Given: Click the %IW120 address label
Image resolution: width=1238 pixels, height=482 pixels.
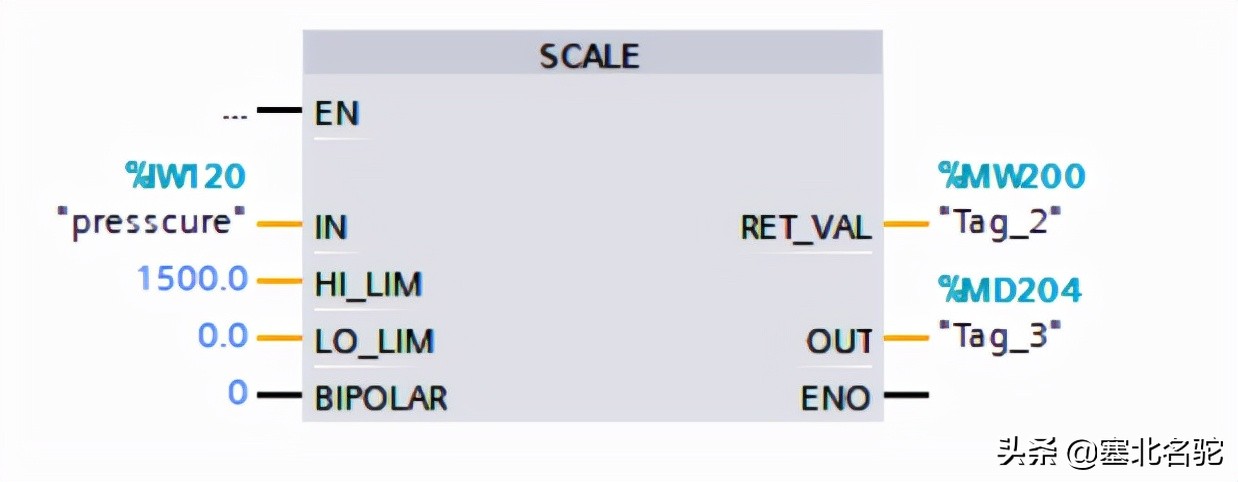Looking at the screenshot, I should tap(185, 176).
